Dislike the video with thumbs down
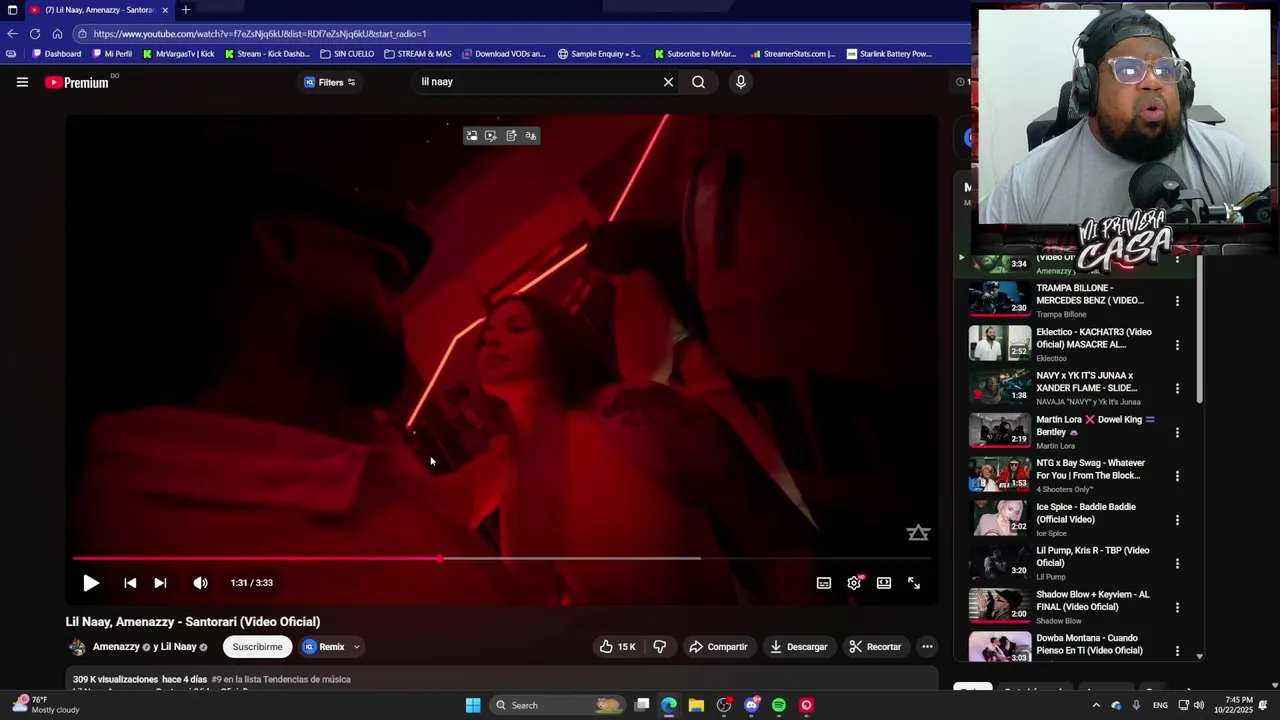This screenshot has width=1280, height=720. click(x=660, y=647)
